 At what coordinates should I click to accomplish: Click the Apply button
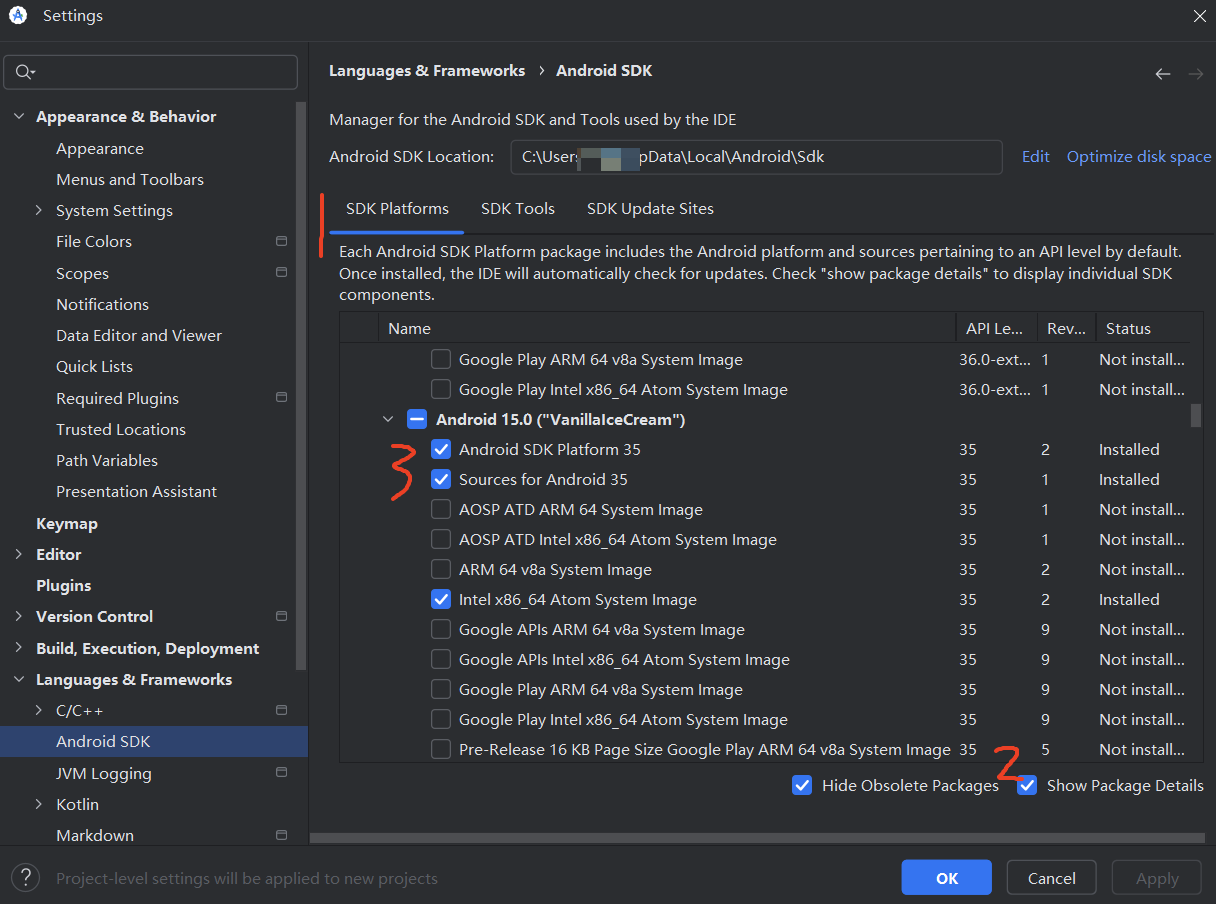pyautogui.click(x=1157, y=878)
